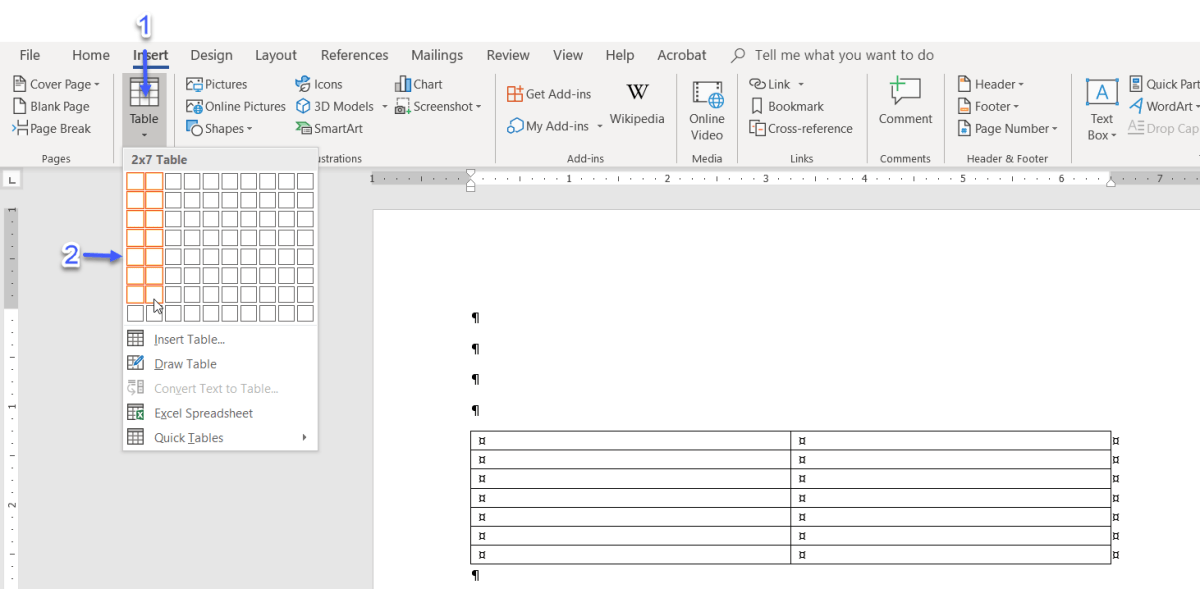Switch to the View tab
The width and height of the screenshot is (1200, 589).
coord(568,55)
